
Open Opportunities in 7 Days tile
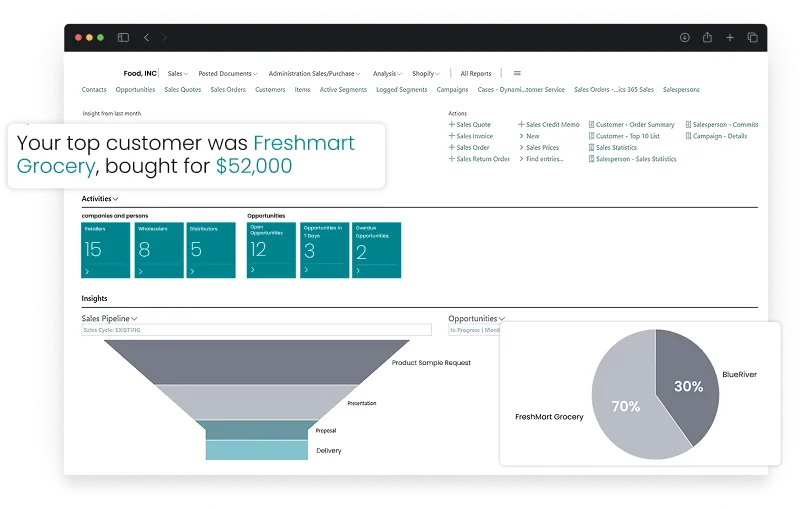pyautogui.click(x=325, y=250)
